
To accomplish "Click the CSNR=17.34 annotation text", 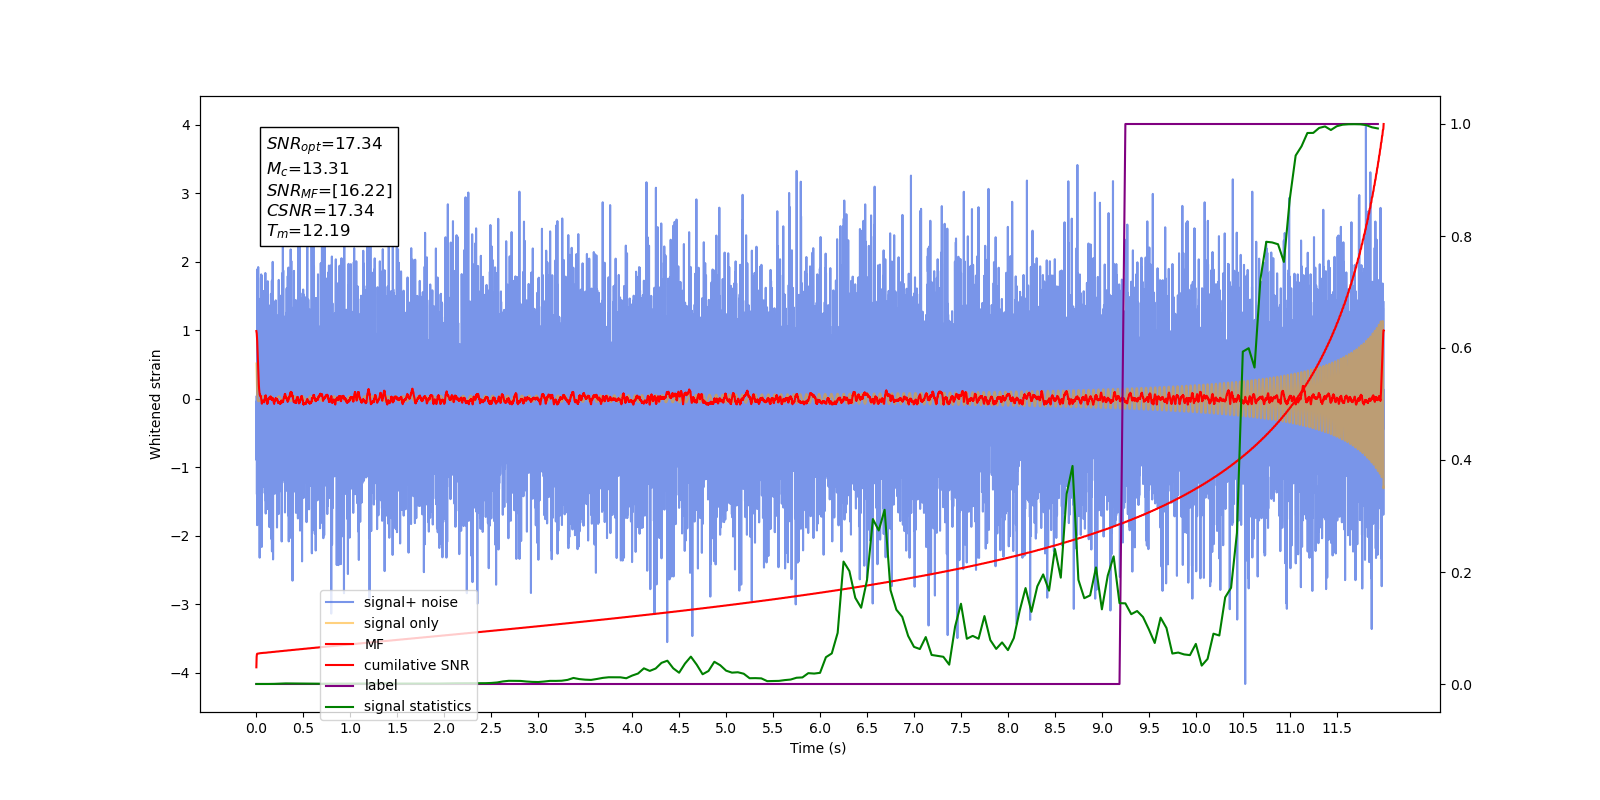I will (320, 210).
